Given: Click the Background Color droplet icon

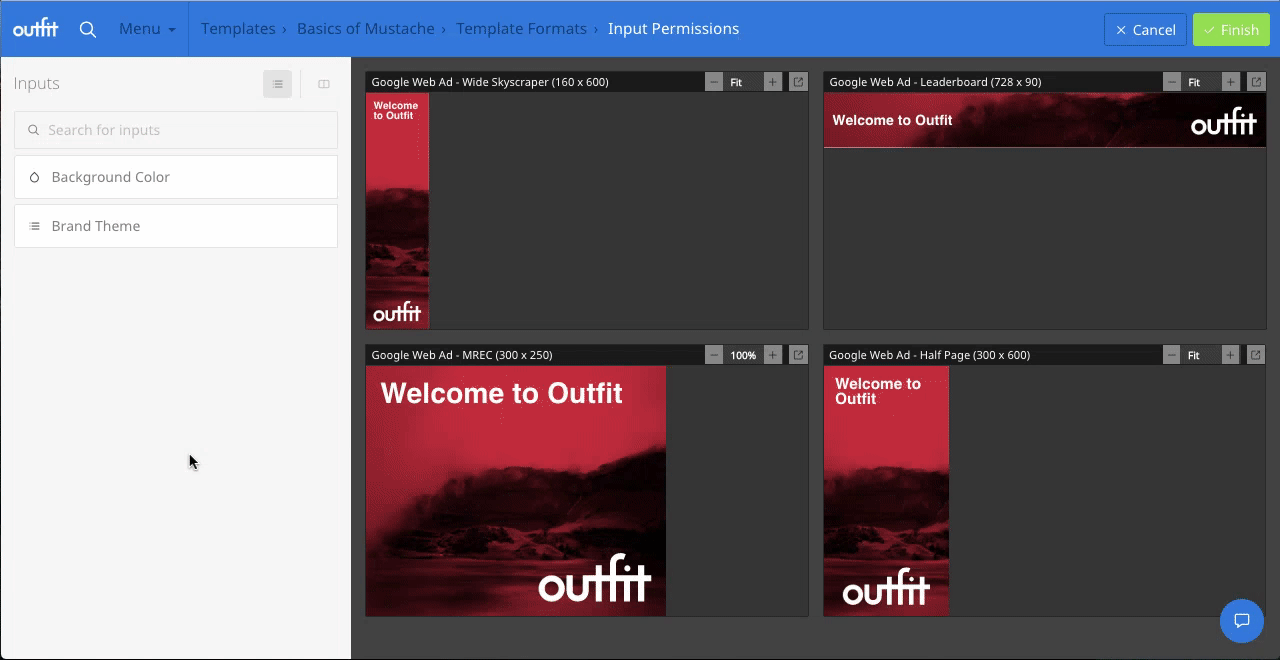Looking at the screenshot, I should (x=34, y=177).
